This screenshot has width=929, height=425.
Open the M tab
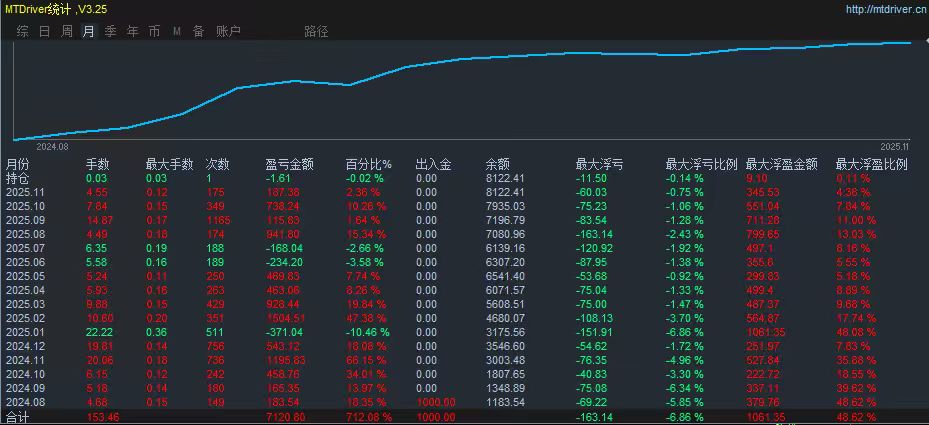tap(177, 31)
